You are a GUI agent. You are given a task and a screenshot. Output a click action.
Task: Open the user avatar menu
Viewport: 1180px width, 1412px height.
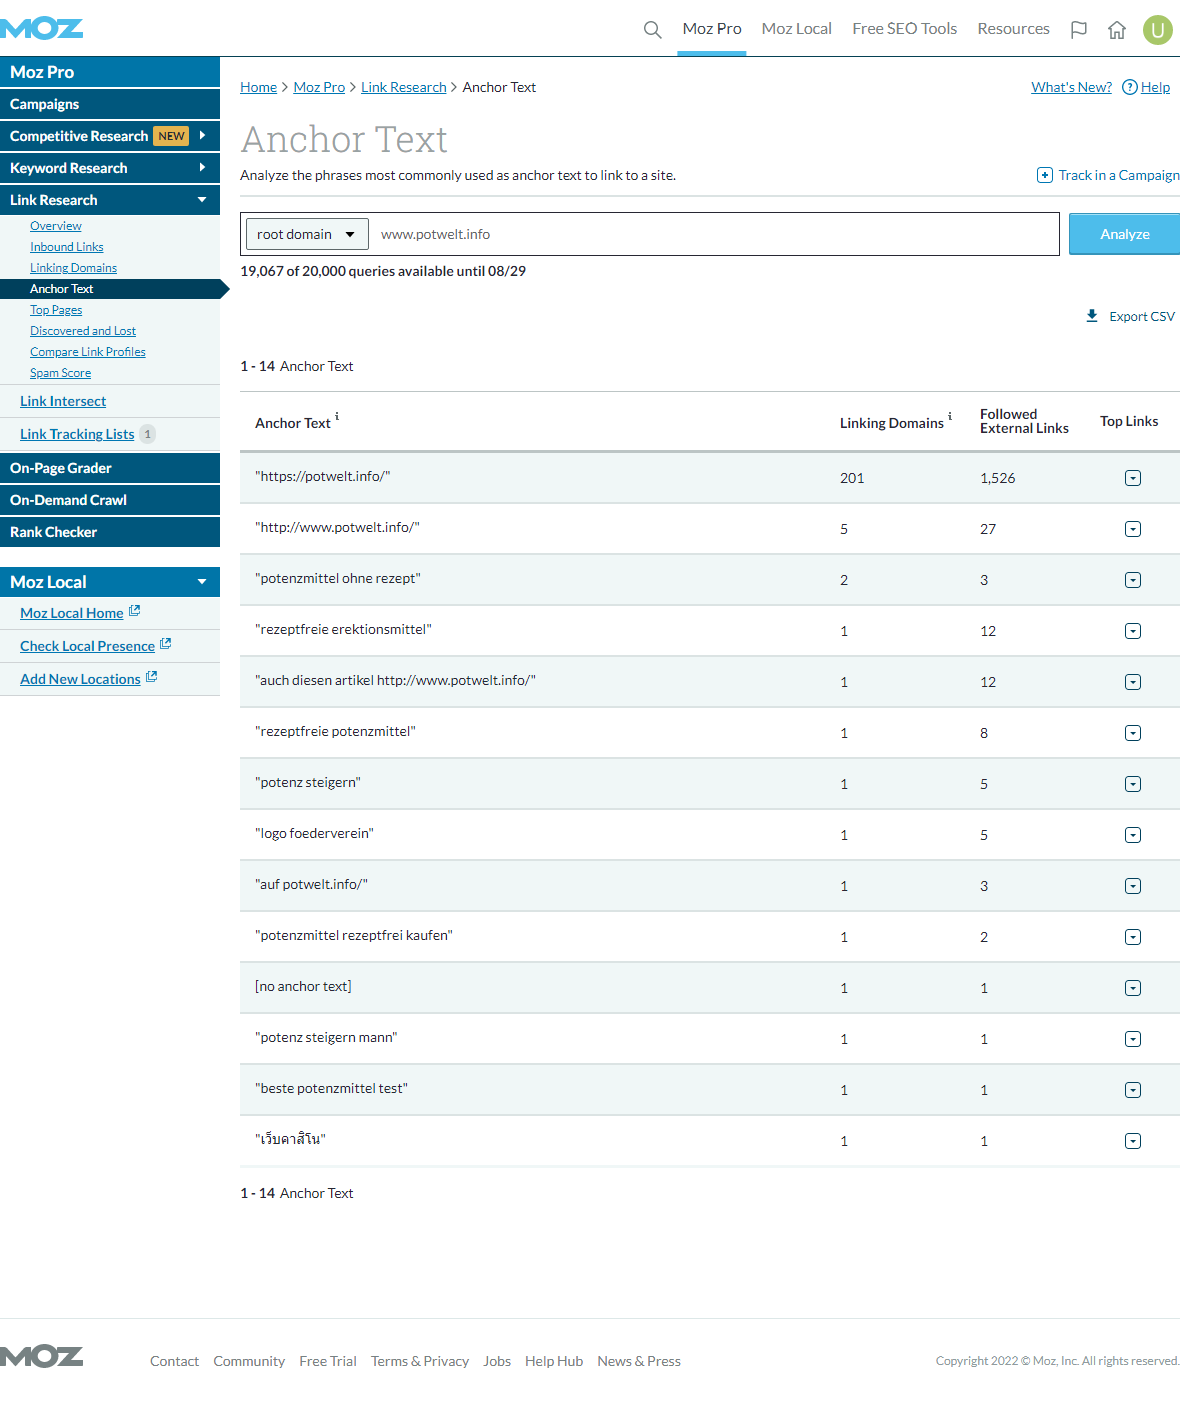1157,29
